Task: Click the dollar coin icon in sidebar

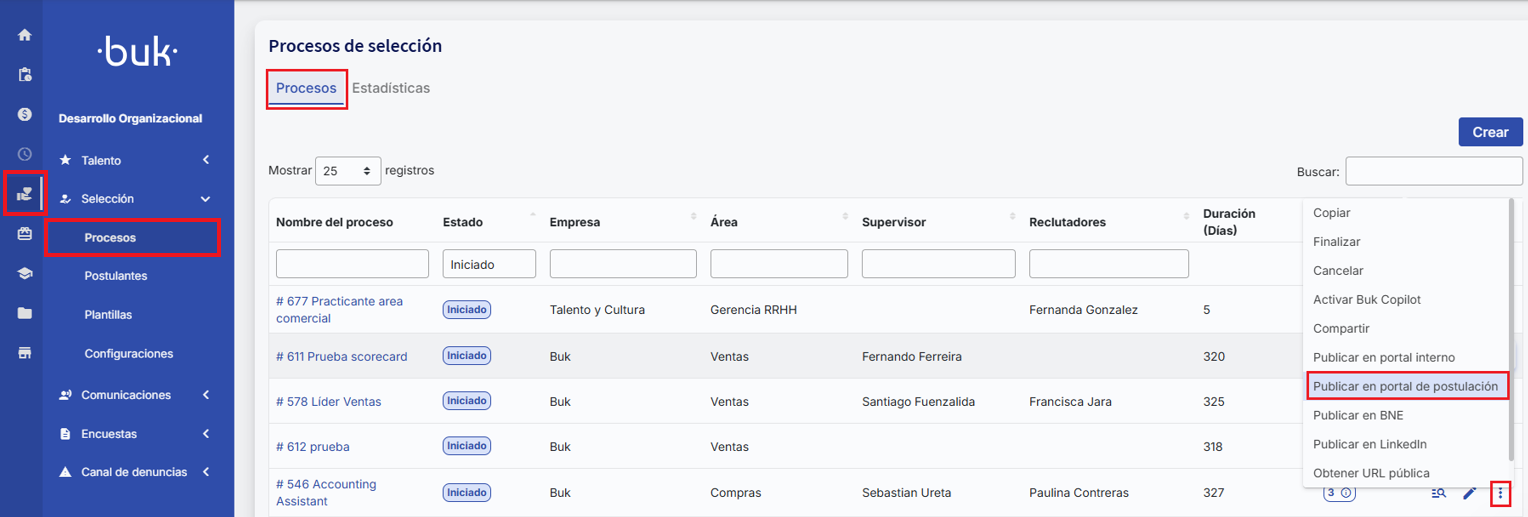Action: [x=25, y=115]
